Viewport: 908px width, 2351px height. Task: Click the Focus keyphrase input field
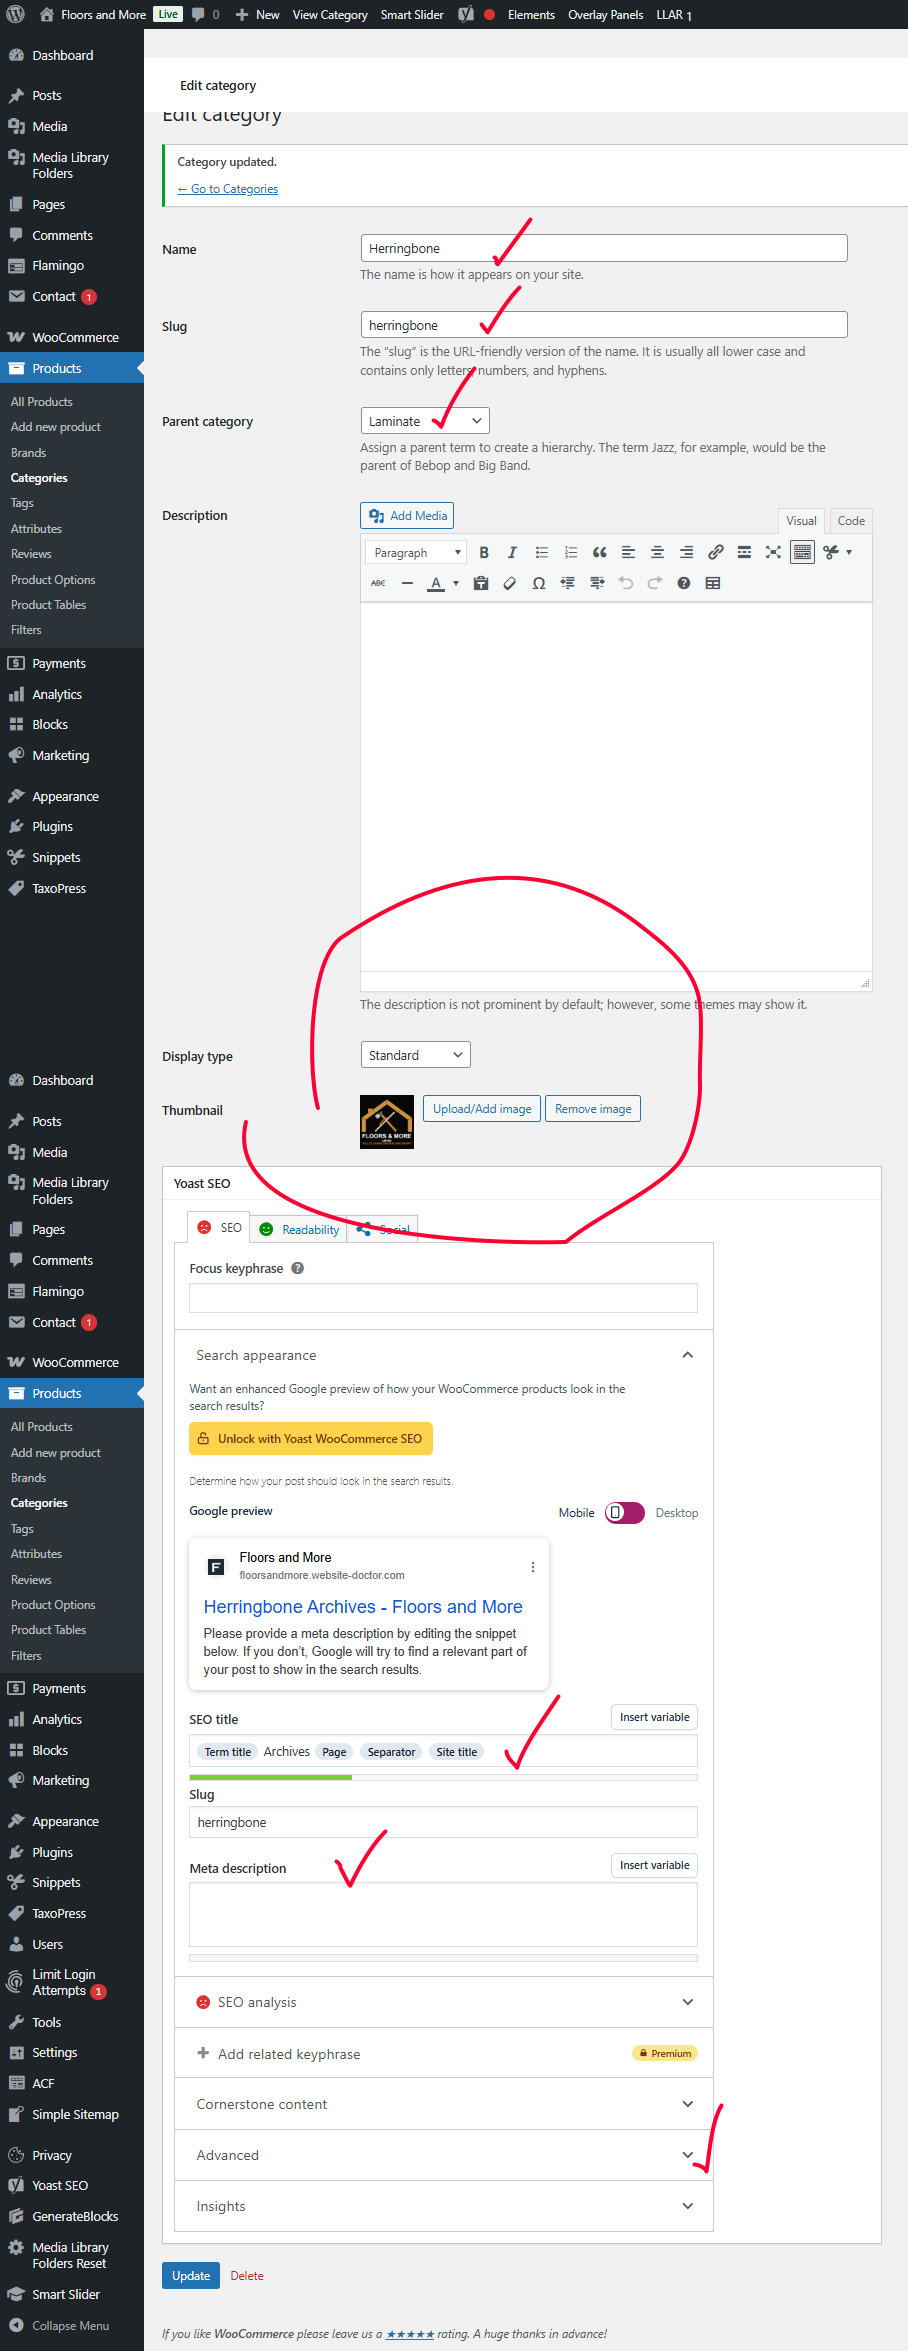point(443,1298)
